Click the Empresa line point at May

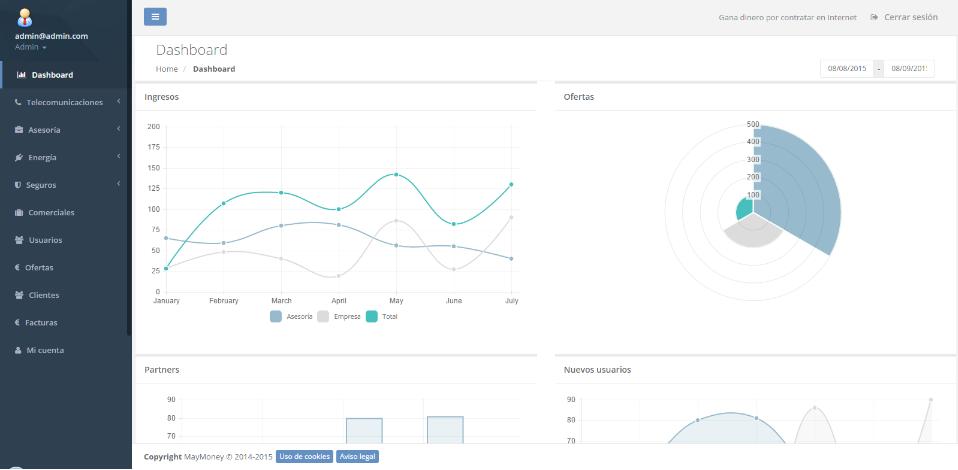click(396, 221)
